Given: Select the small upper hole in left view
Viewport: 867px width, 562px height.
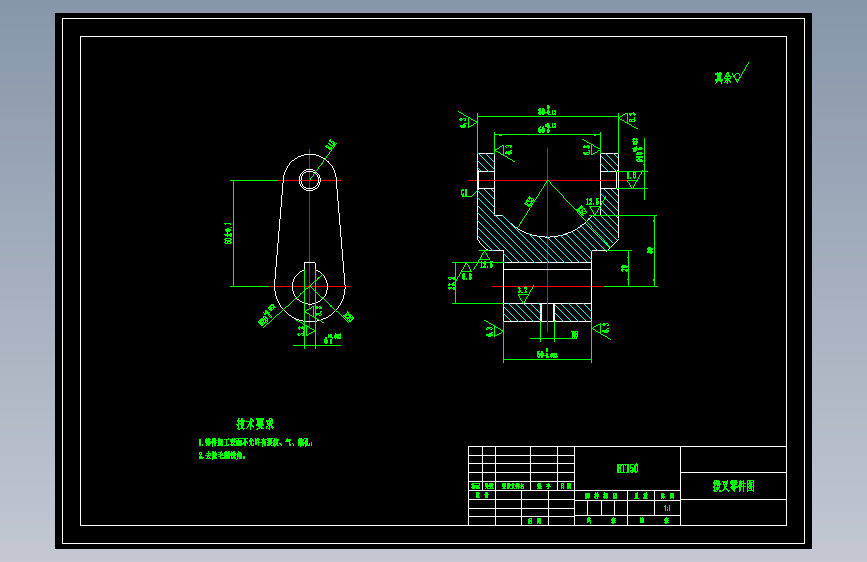Looking at the screenshot, I should coord(310,180).
